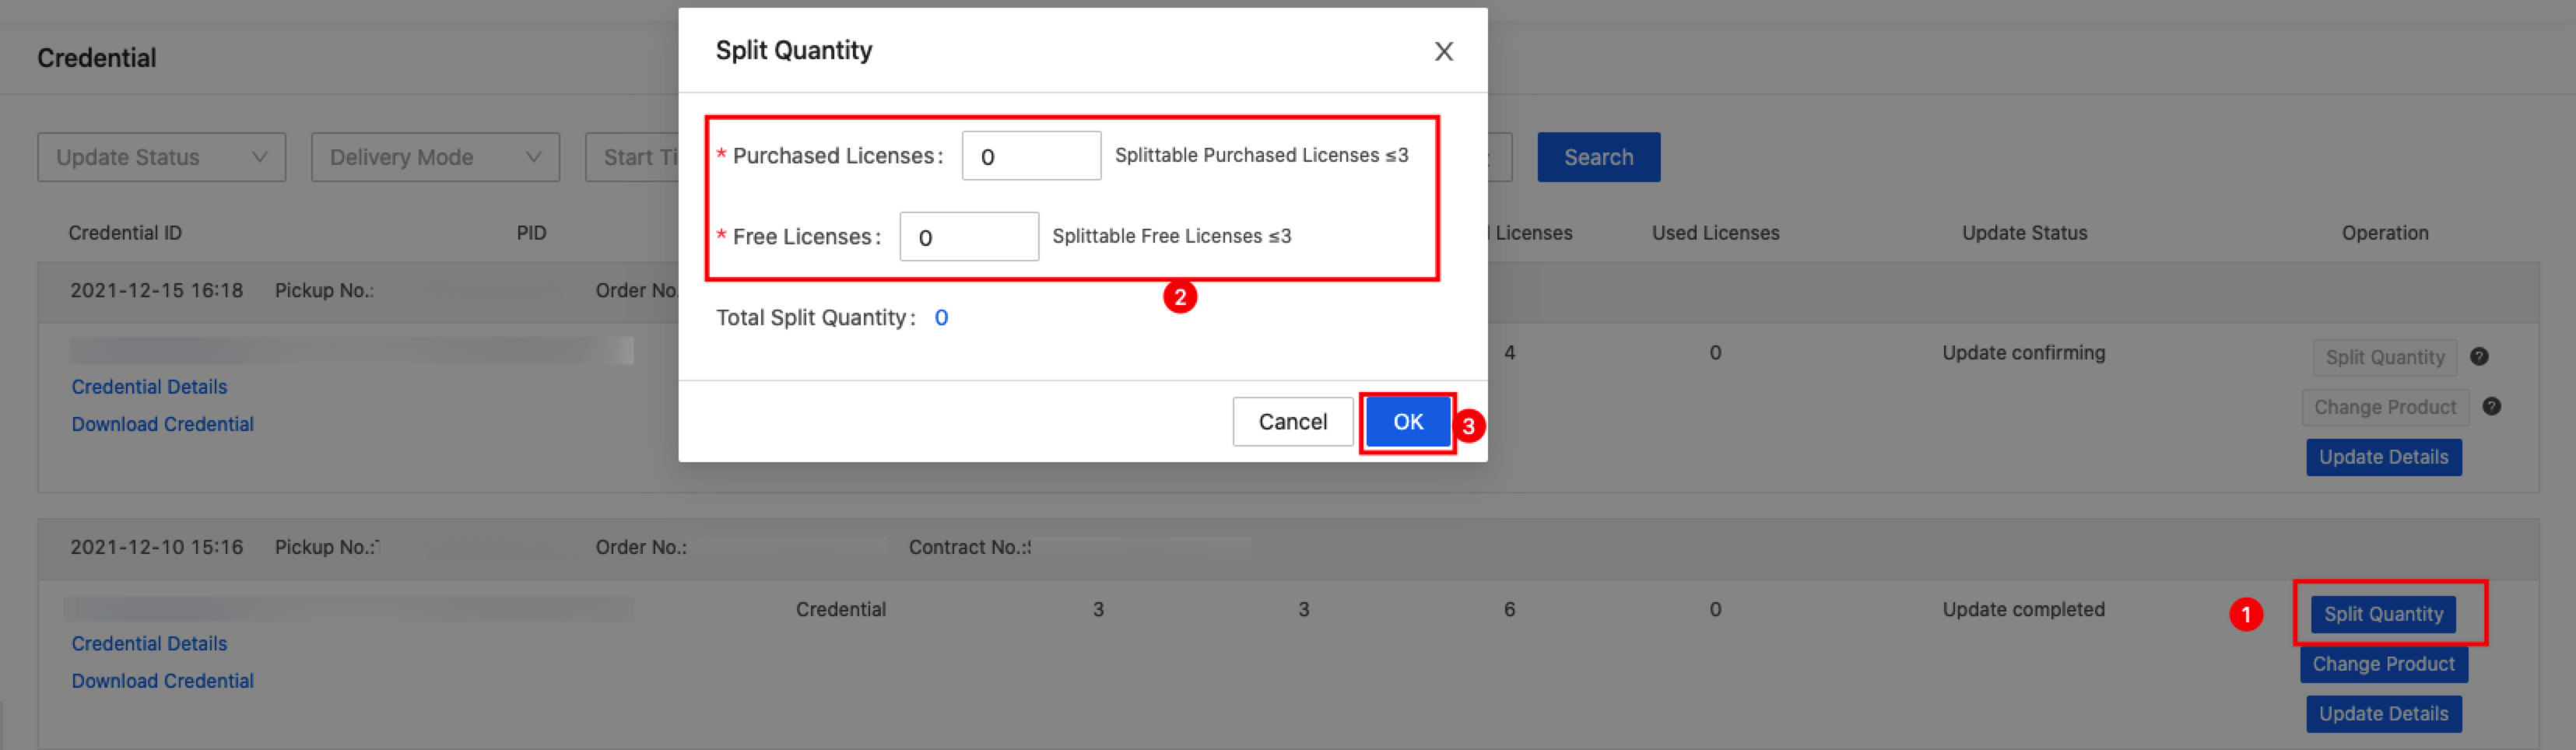2576x750 pixels.
Task: Close the Split Quantity dialog with X
Action: click(x=1443, y=51)
